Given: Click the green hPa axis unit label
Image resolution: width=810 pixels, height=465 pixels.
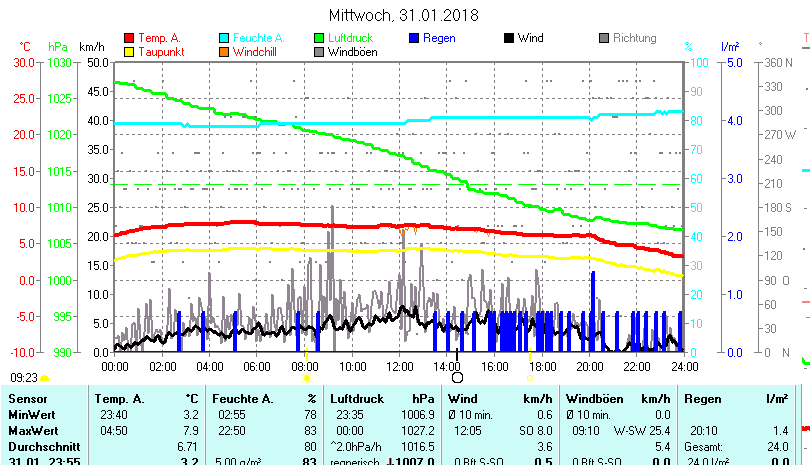Looking at the screenshot, I should [57, 47].
